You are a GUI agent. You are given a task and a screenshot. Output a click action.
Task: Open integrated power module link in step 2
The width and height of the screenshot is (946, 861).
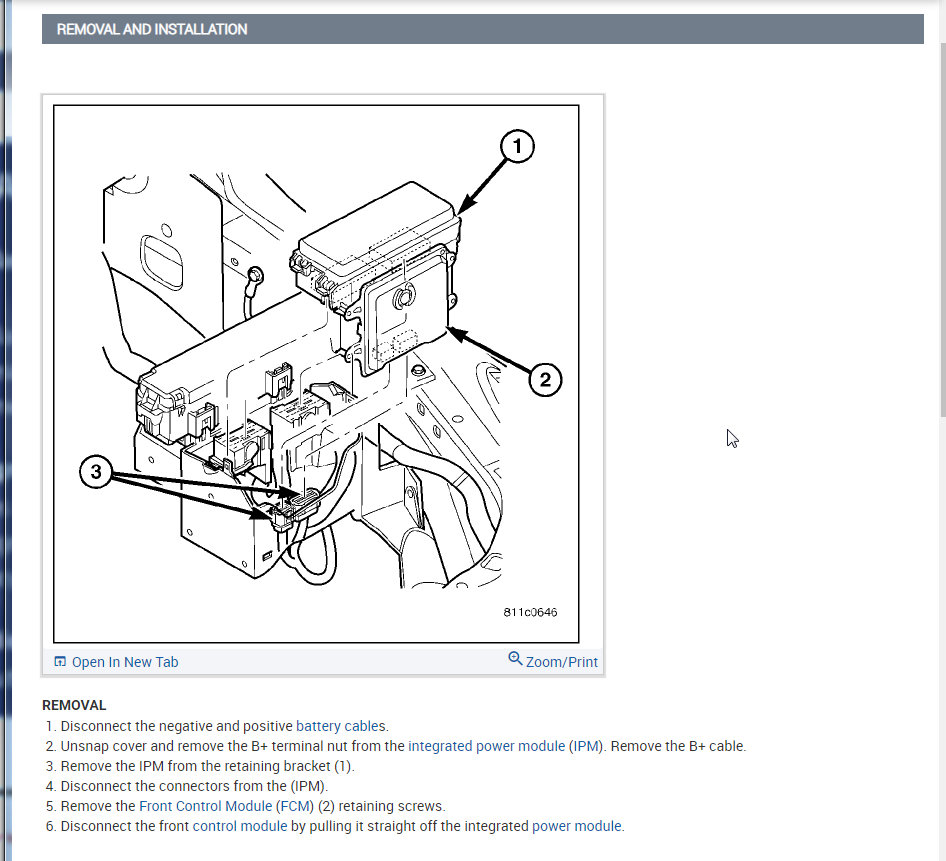[x=486, y=746]
